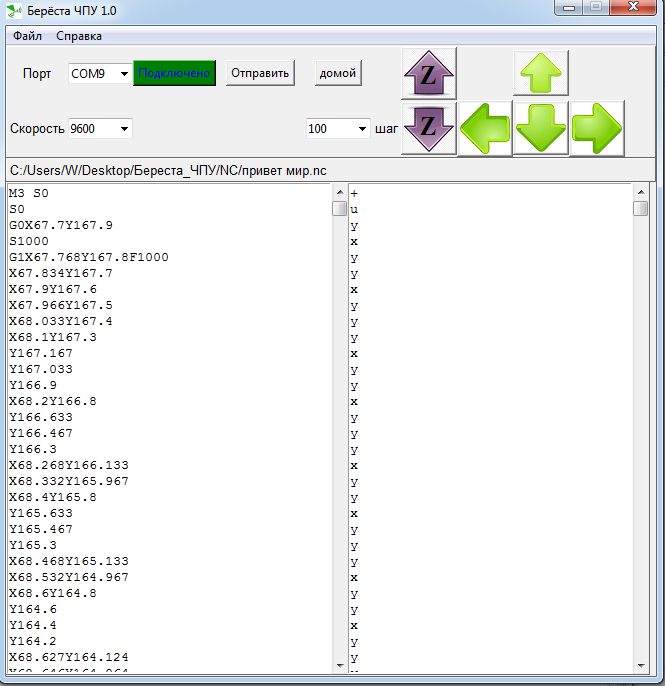Click the purple Z up arrow button
Screen dimensions: 665x686
pos(429,73)
